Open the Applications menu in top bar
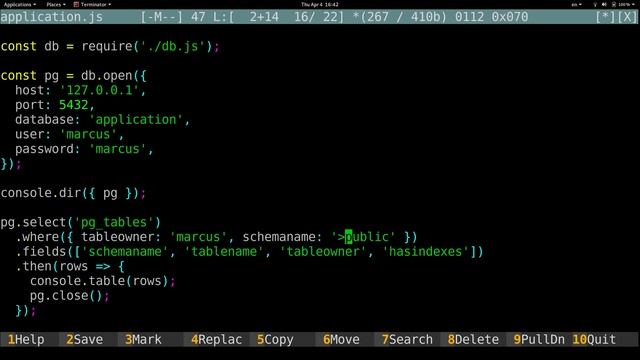This screenshot has height=360, width=640. 20,4
